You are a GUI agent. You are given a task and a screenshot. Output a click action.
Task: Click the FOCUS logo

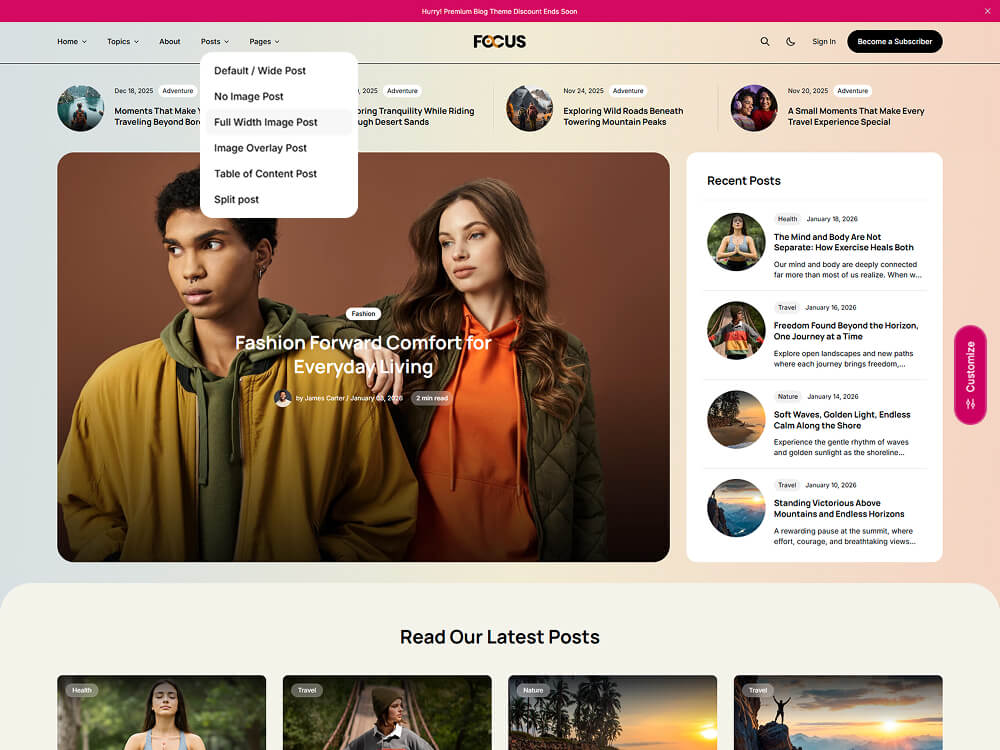tap(500, 42)
